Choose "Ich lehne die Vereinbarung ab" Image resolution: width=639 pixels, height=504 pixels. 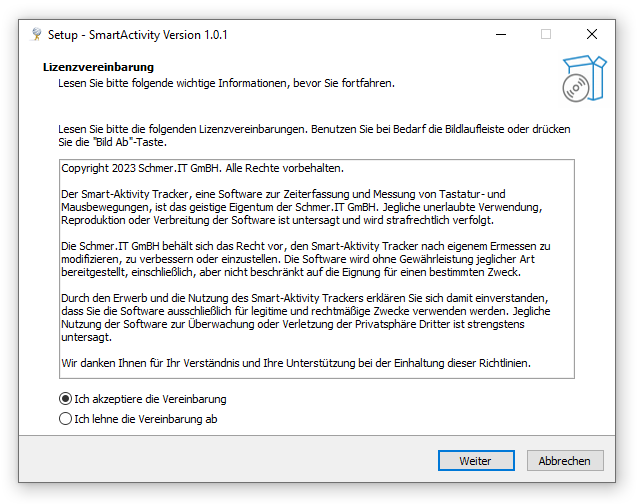coord(66,419)
